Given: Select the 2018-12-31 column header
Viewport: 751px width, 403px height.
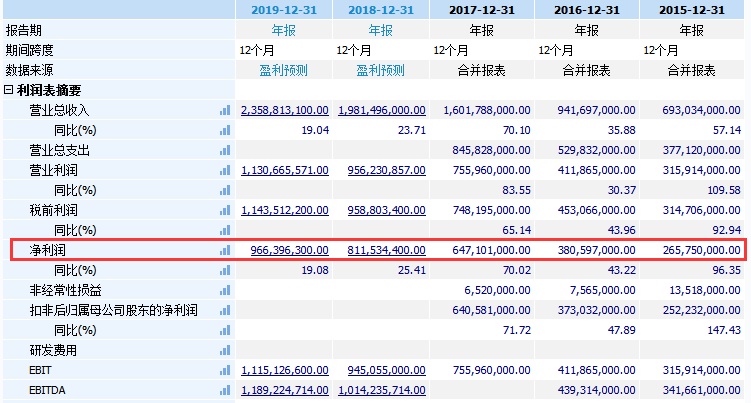Looking at the screenshot, I should (381, 10).
